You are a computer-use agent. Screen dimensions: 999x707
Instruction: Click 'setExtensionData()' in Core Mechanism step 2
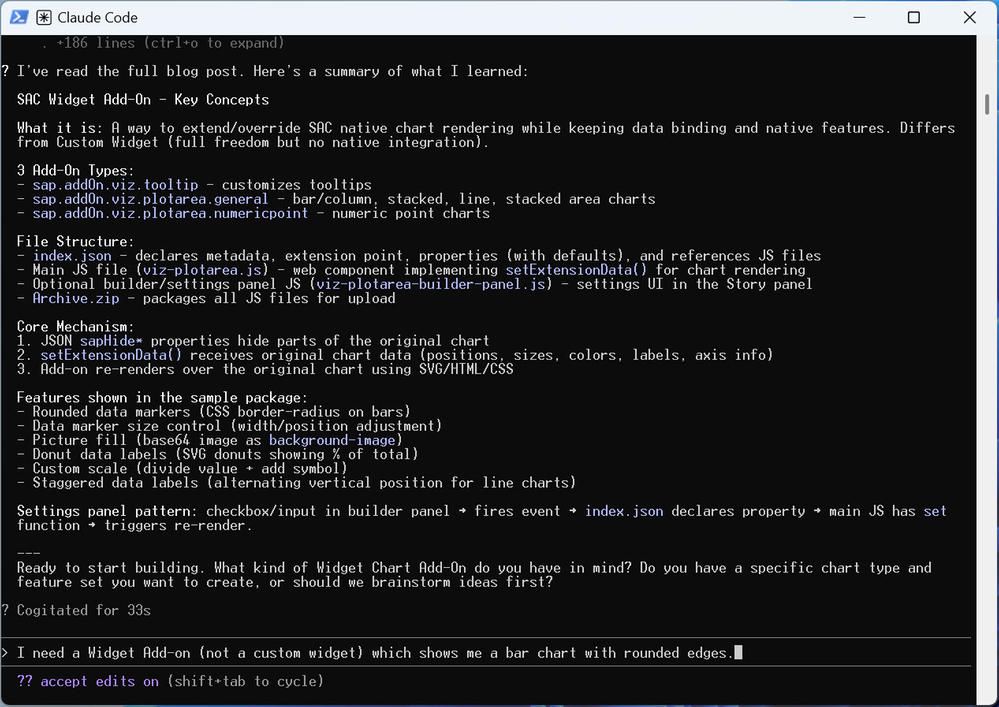pyautogui.click(x=111, y=355)
